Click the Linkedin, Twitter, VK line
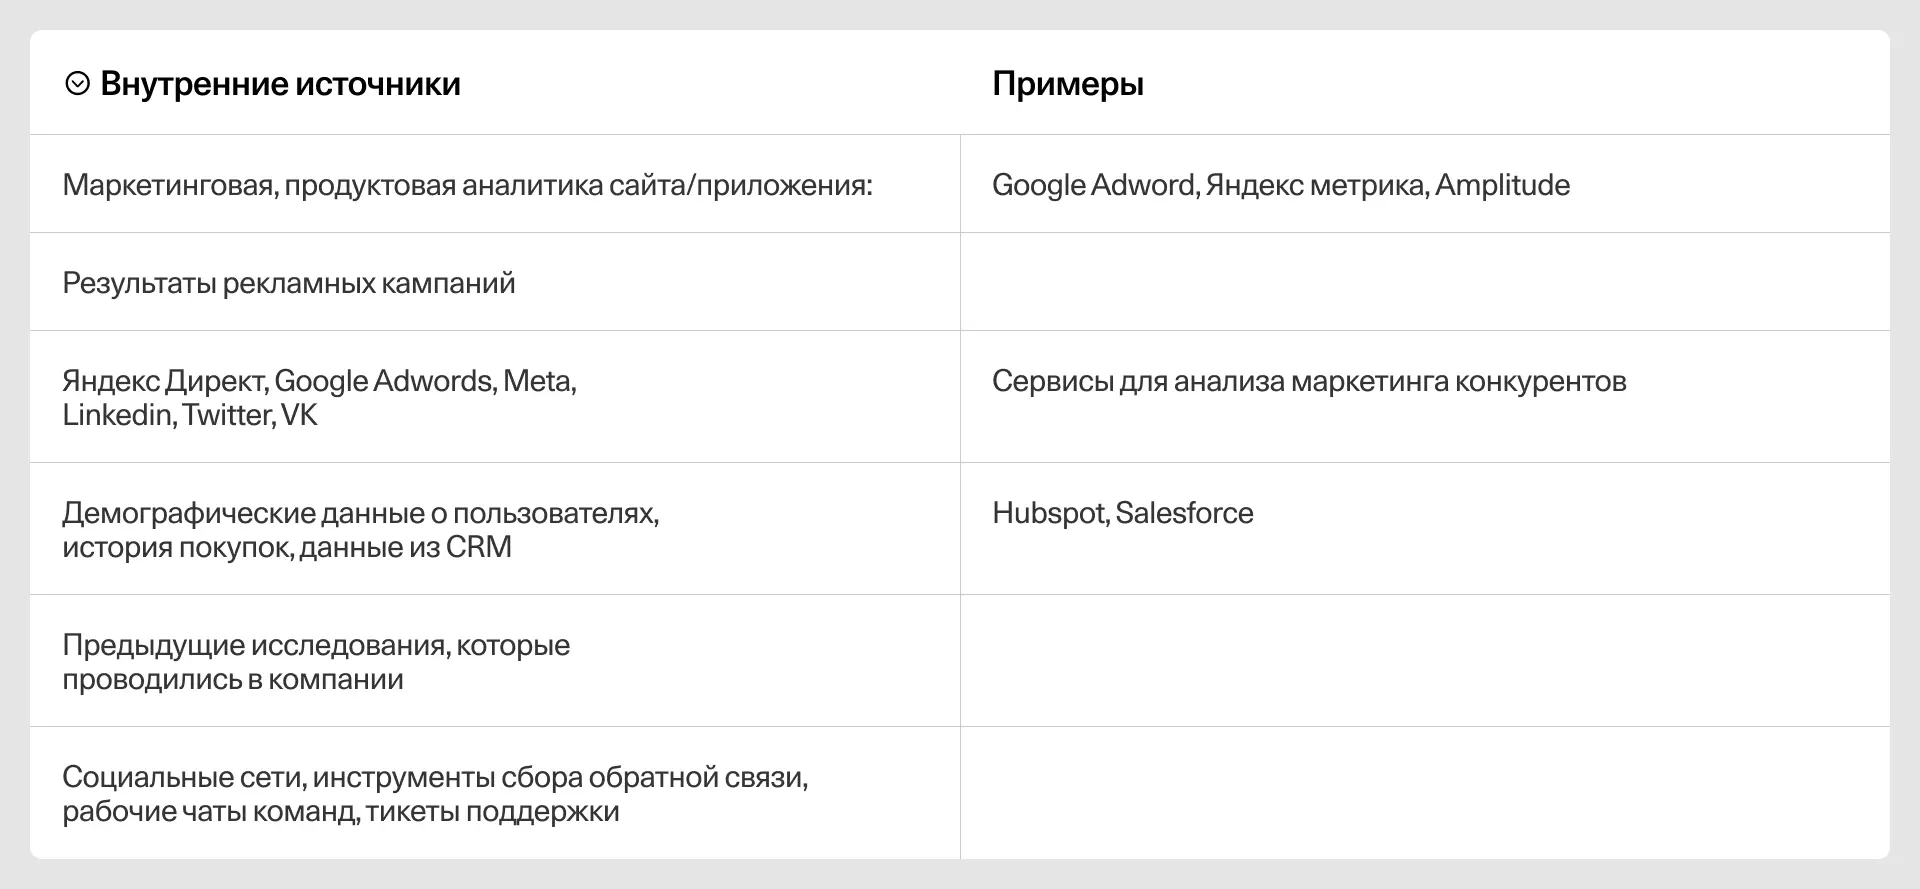1920x889 pixels. tap(190, 415)
